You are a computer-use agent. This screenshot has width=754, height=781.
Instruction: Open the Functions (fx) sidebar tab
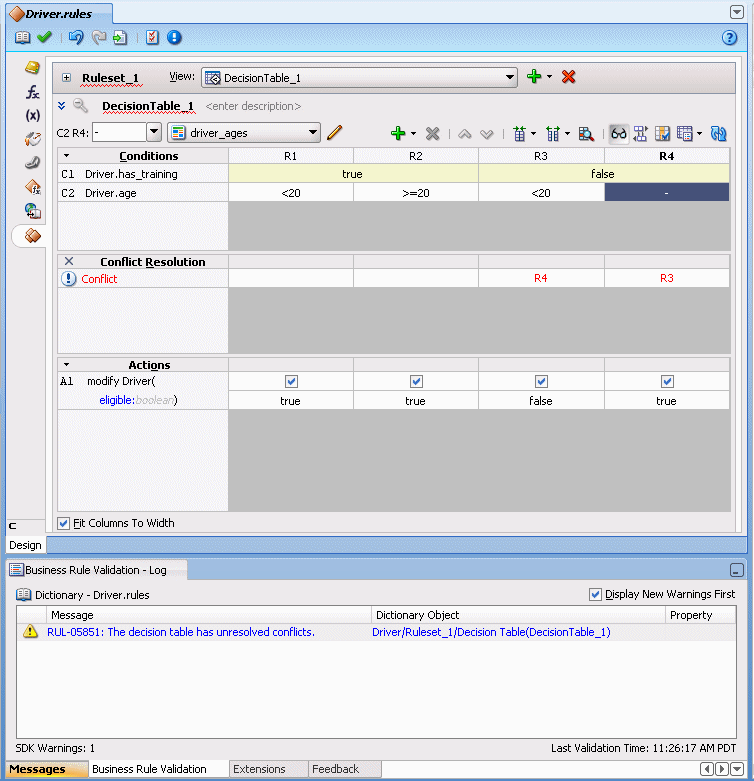32,92
